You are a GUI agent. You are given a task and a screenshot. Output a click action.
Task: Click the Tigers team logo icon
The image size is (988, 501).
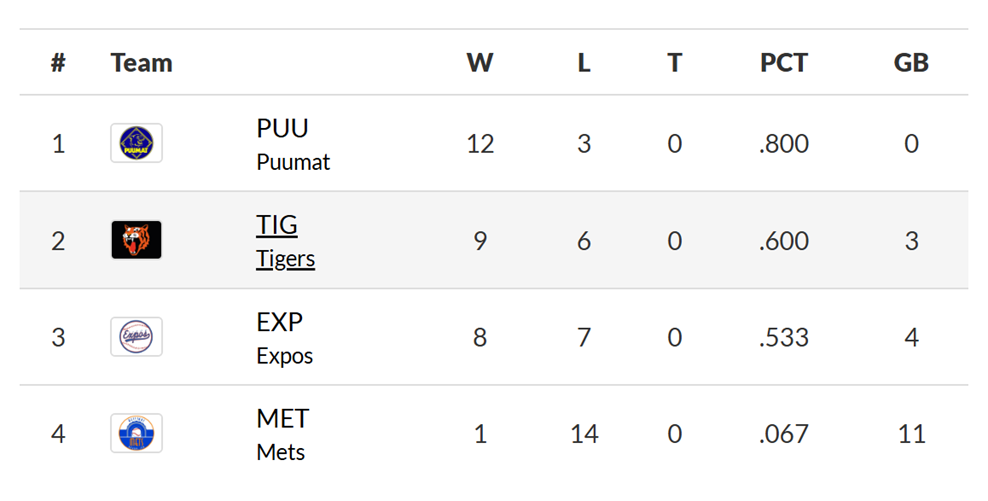point(136,240)
